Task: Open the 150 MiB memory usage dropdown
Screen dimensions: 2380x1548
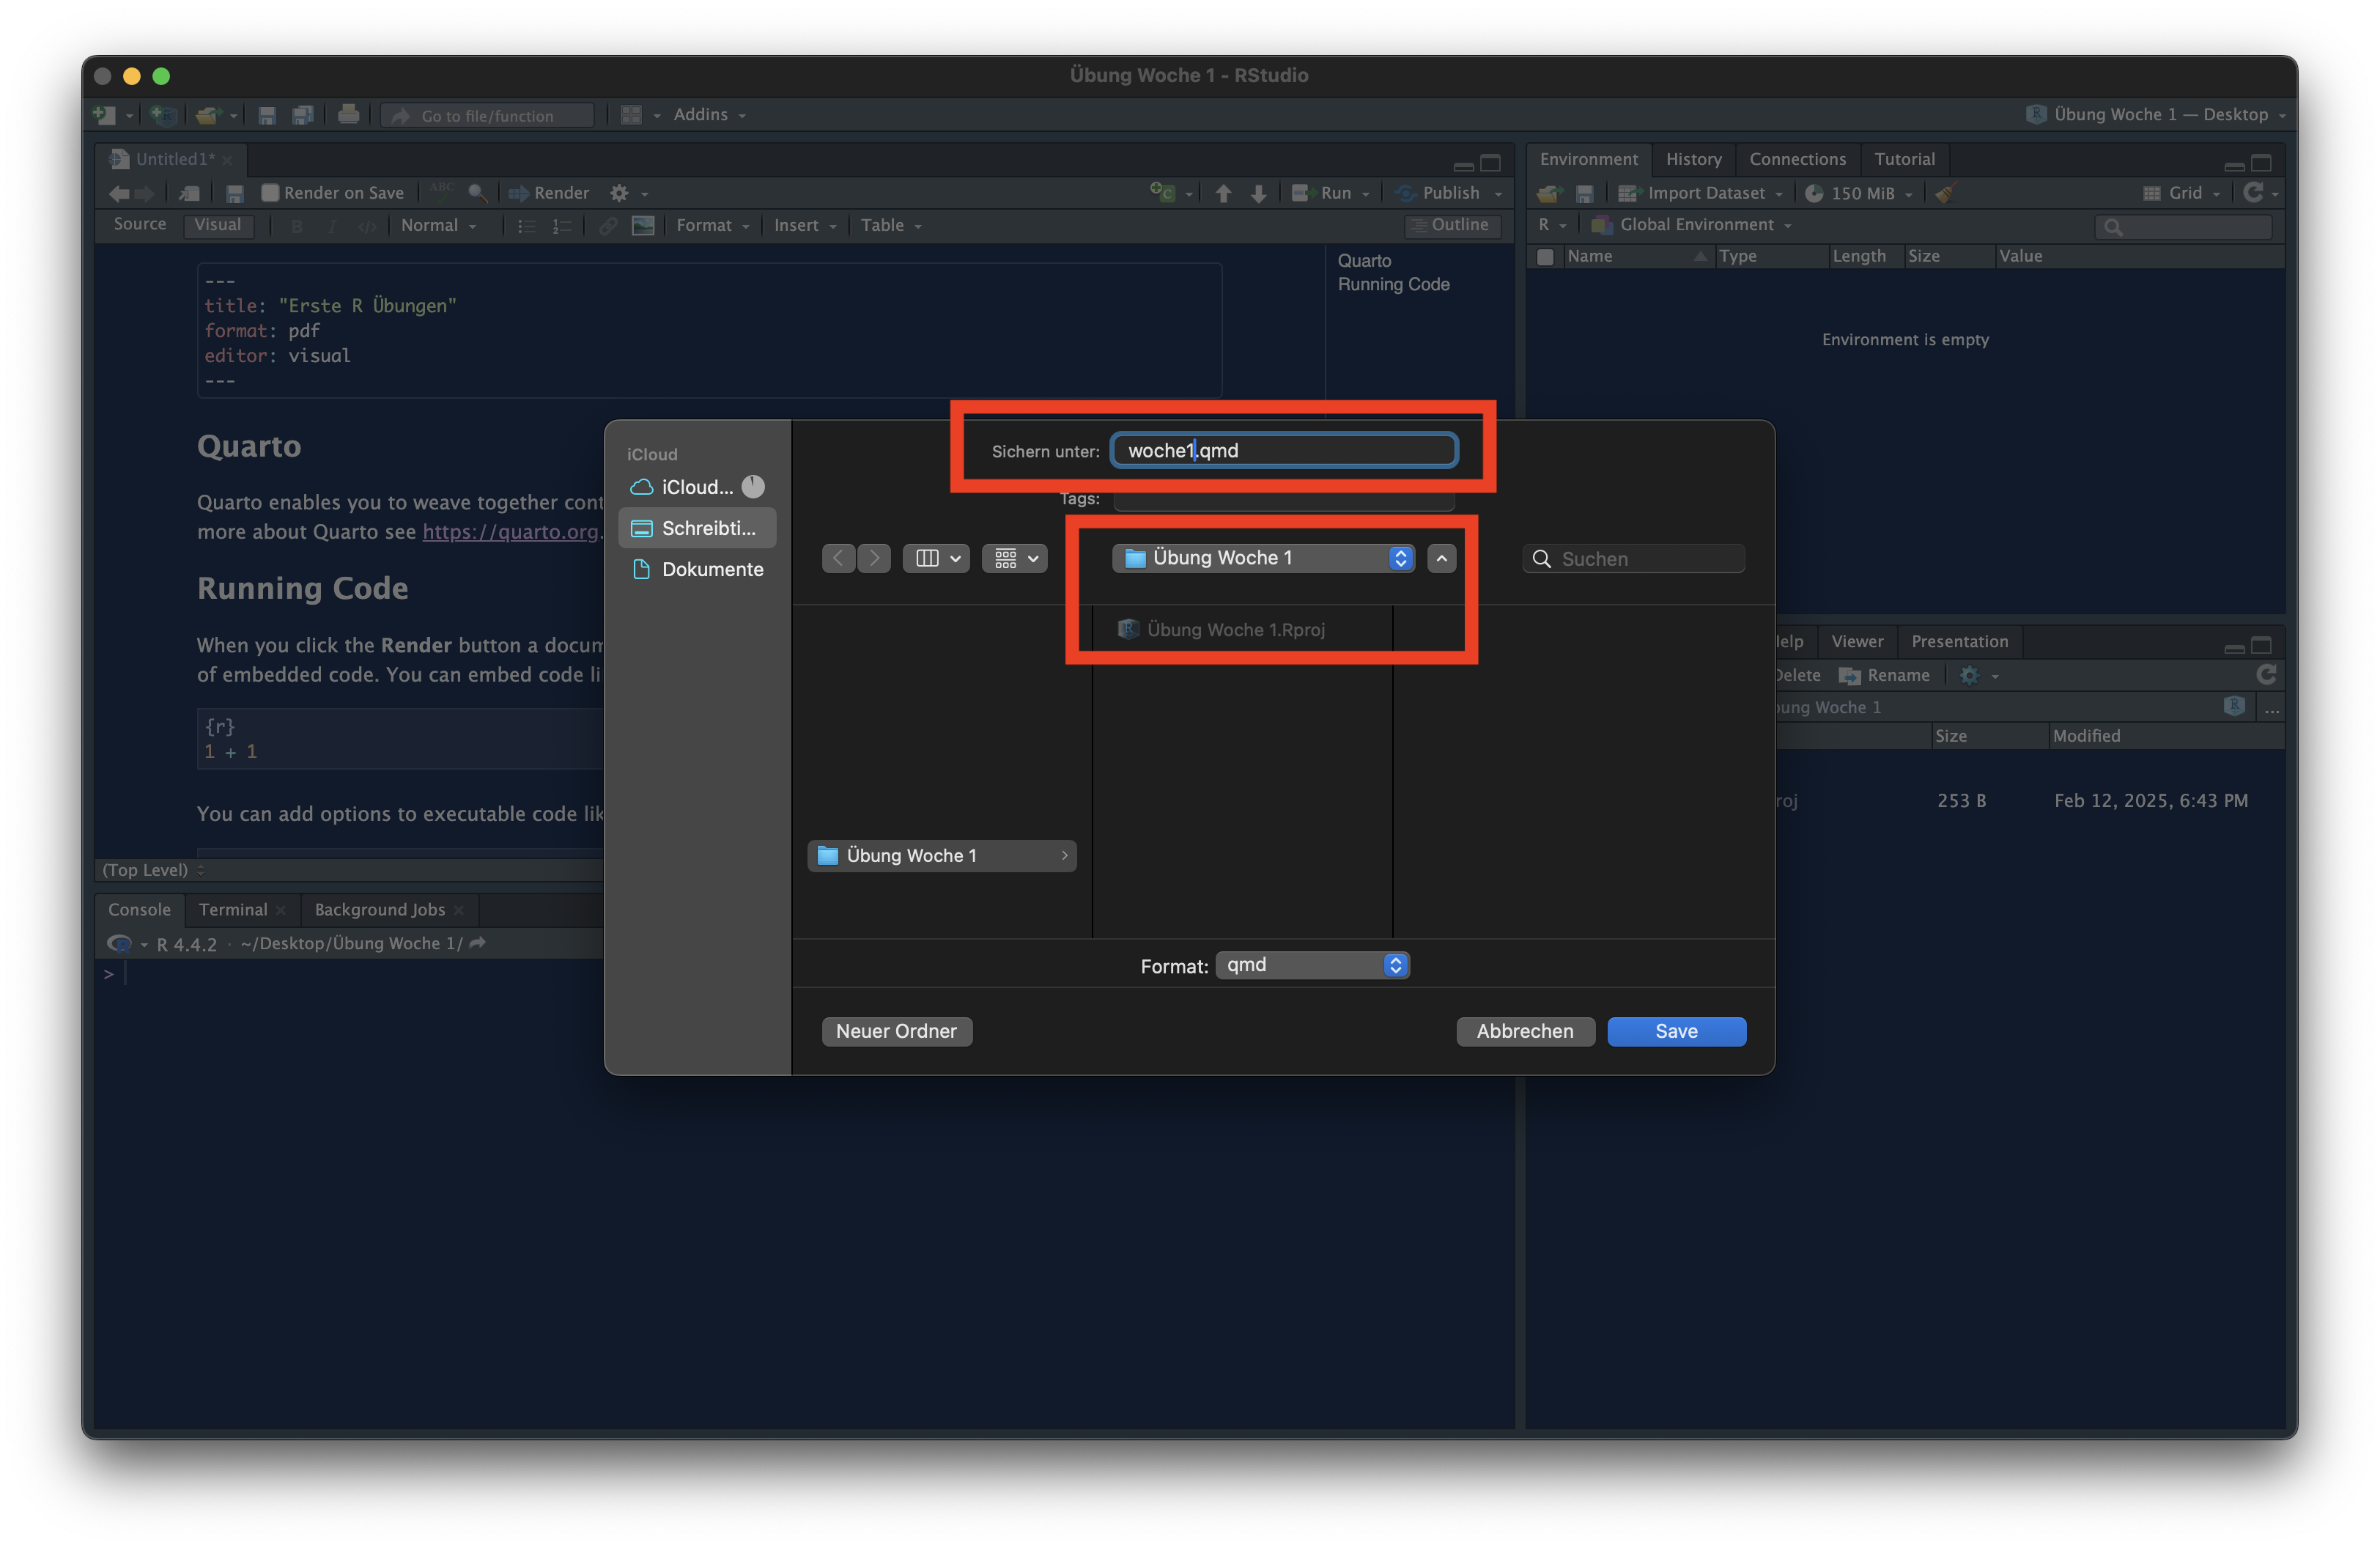Action: (1859, 193)
